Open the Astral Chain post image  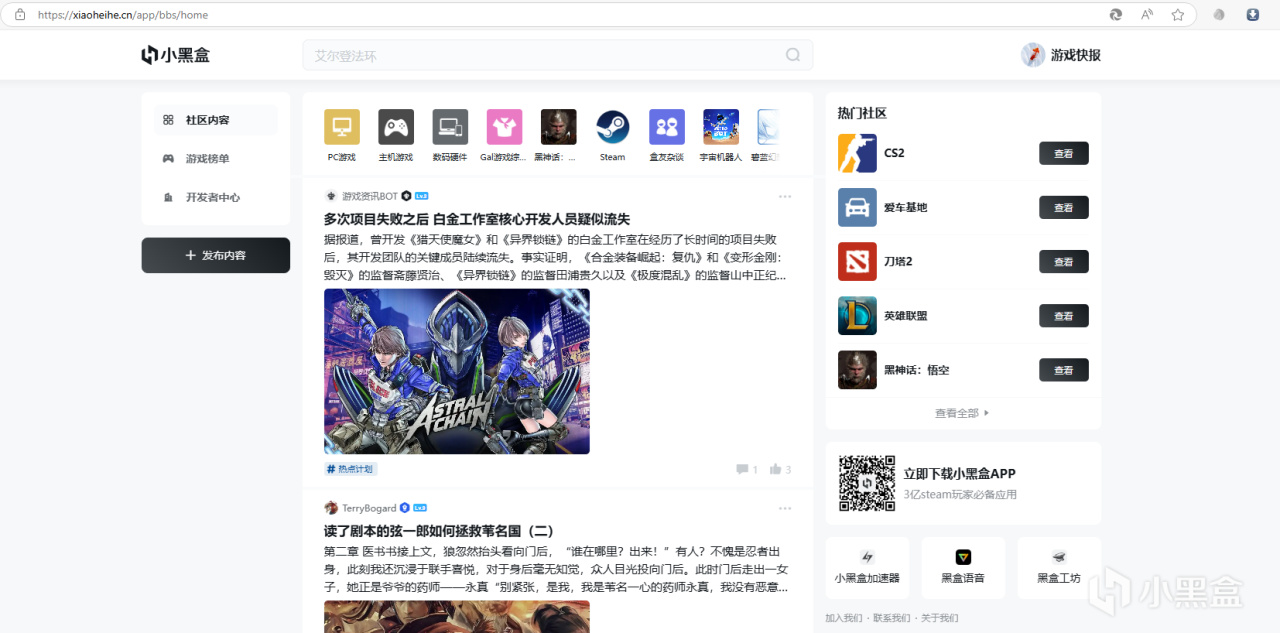point(457,371)
